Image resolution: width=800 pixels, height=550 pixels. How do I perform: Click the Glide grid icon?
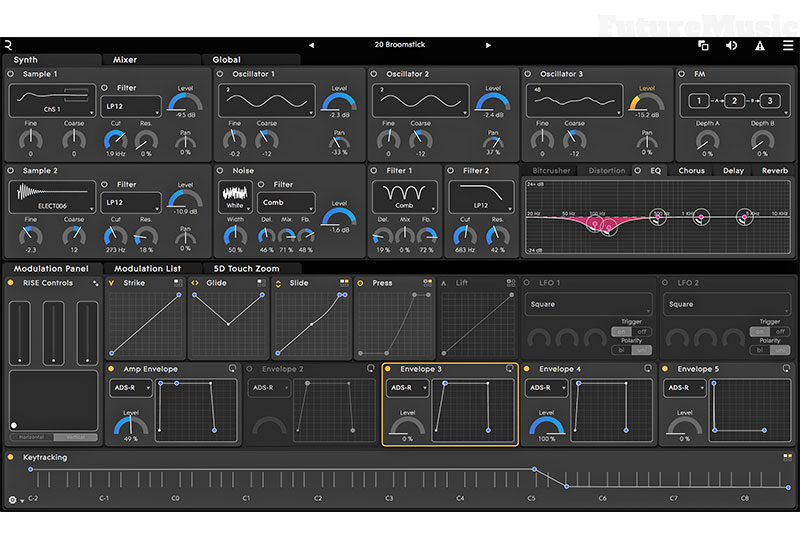pos(261,283)
